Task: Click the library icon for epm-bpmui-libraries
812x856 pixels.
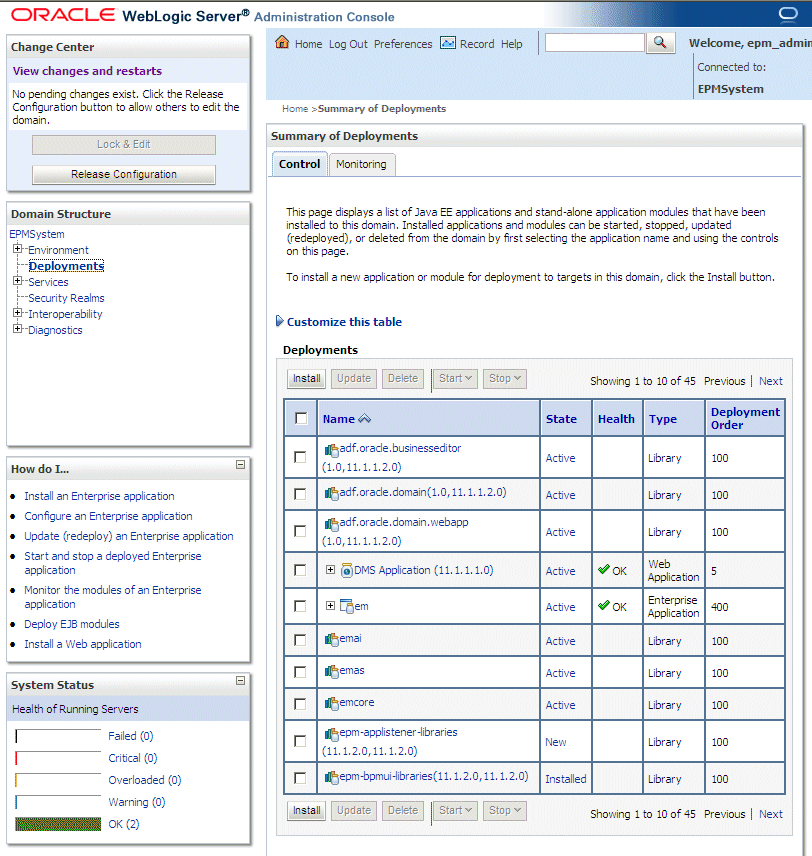Action: click(x=331, y=777)
